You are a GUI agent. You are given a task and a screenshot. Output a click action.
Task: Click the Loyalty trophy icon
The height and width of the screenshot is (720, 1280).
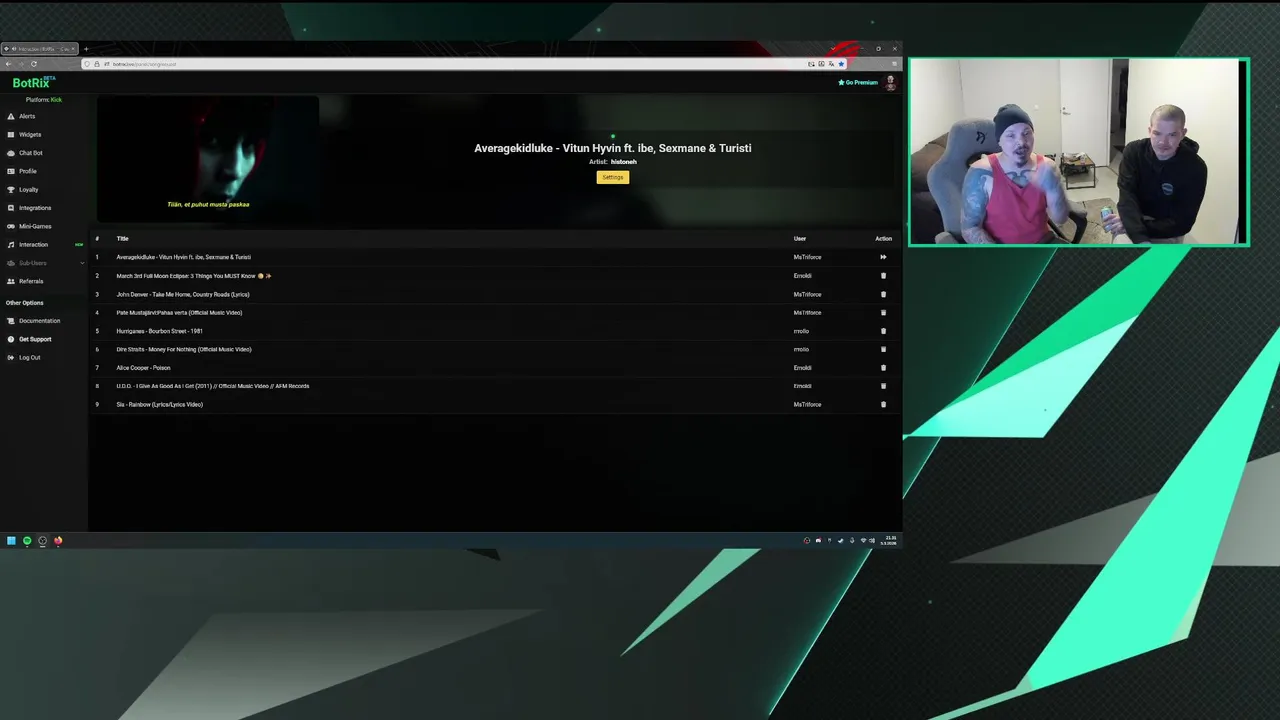pyautogui.click(x=11, y=189)
